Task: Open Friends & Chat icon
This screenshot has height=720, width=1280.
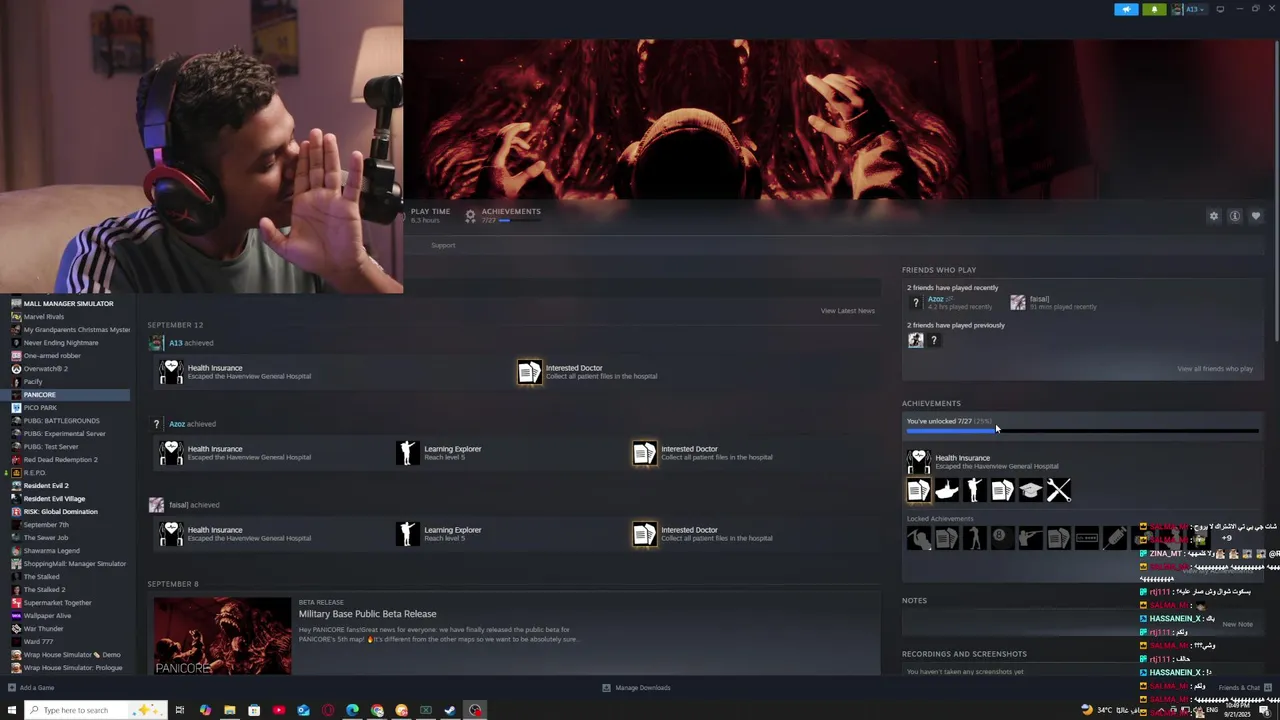Action: click(x=1267, y=688)
